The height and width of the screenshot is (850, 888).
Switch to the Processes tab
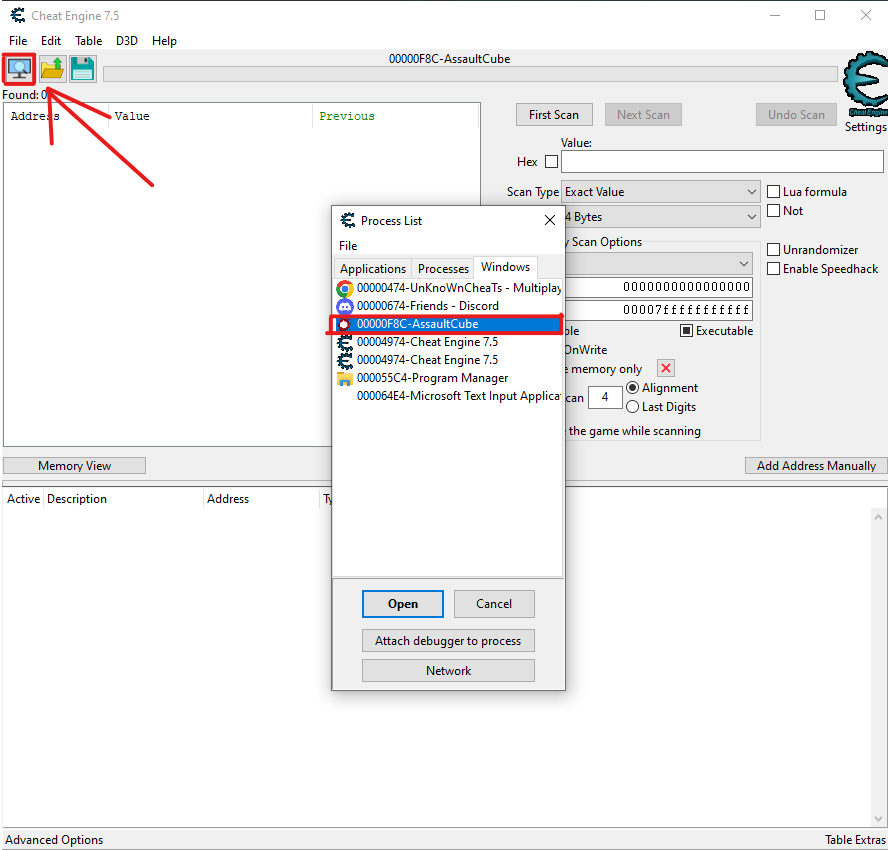click(443, 268)
